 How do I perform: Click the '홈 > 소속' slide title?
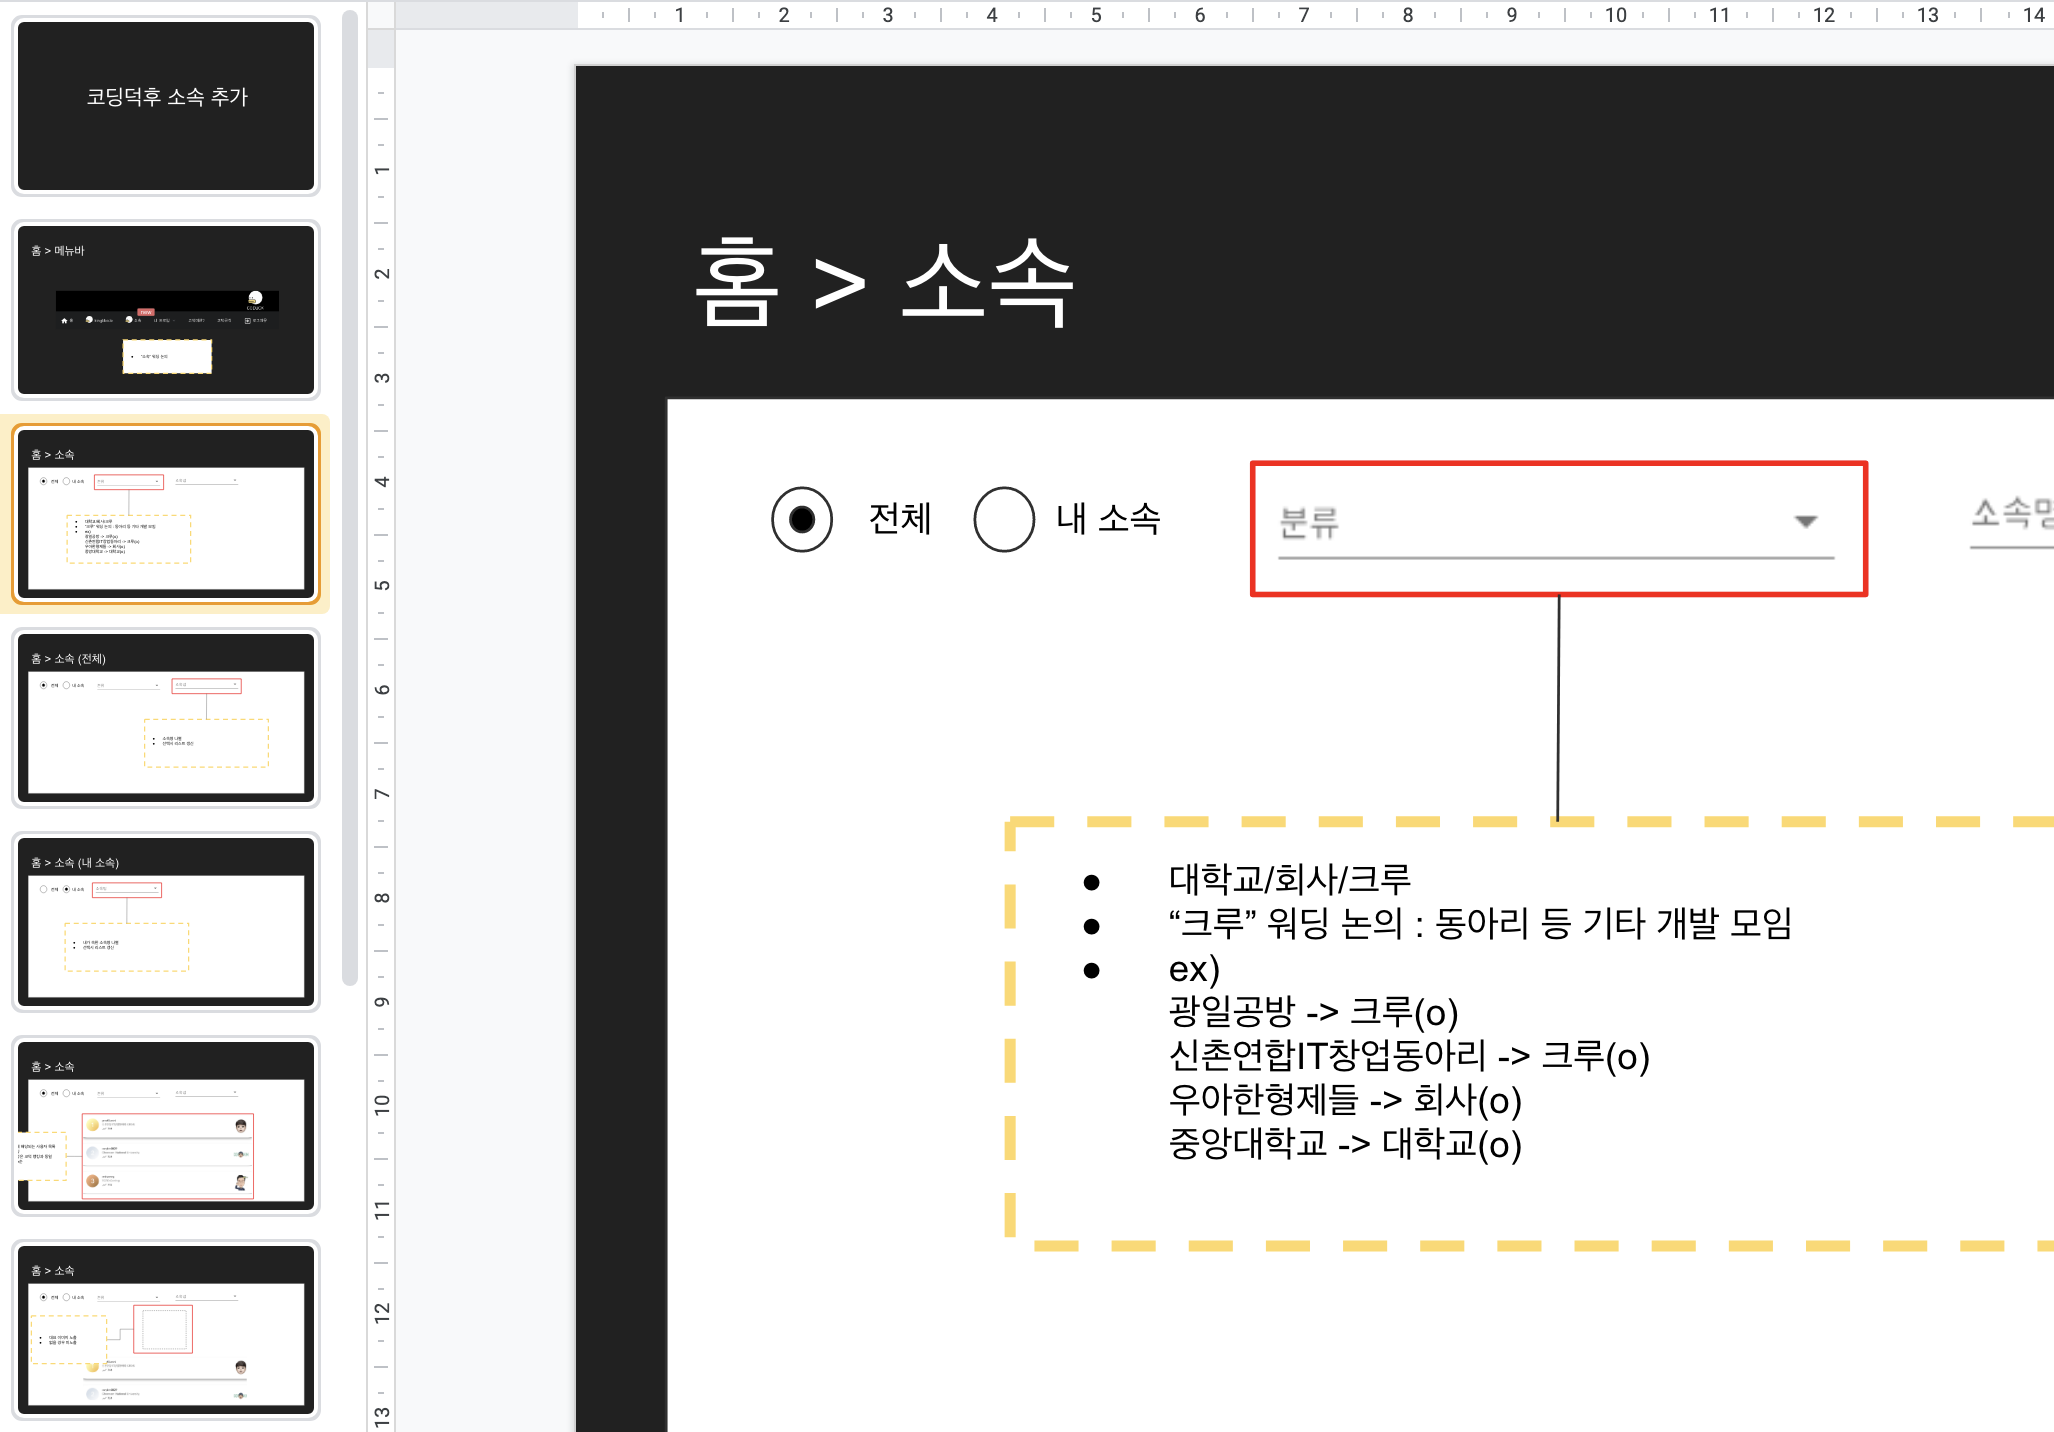(884, 284)
